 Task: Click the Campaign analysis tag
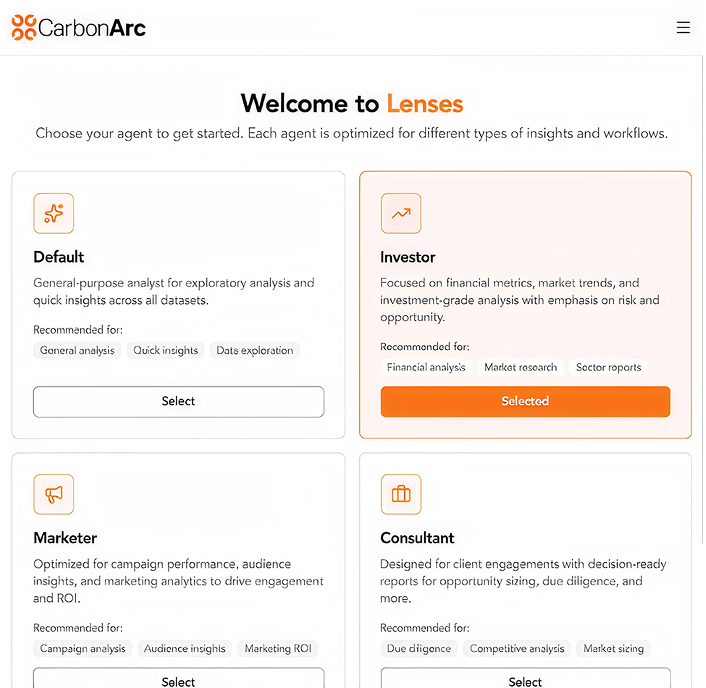(83, 649)
